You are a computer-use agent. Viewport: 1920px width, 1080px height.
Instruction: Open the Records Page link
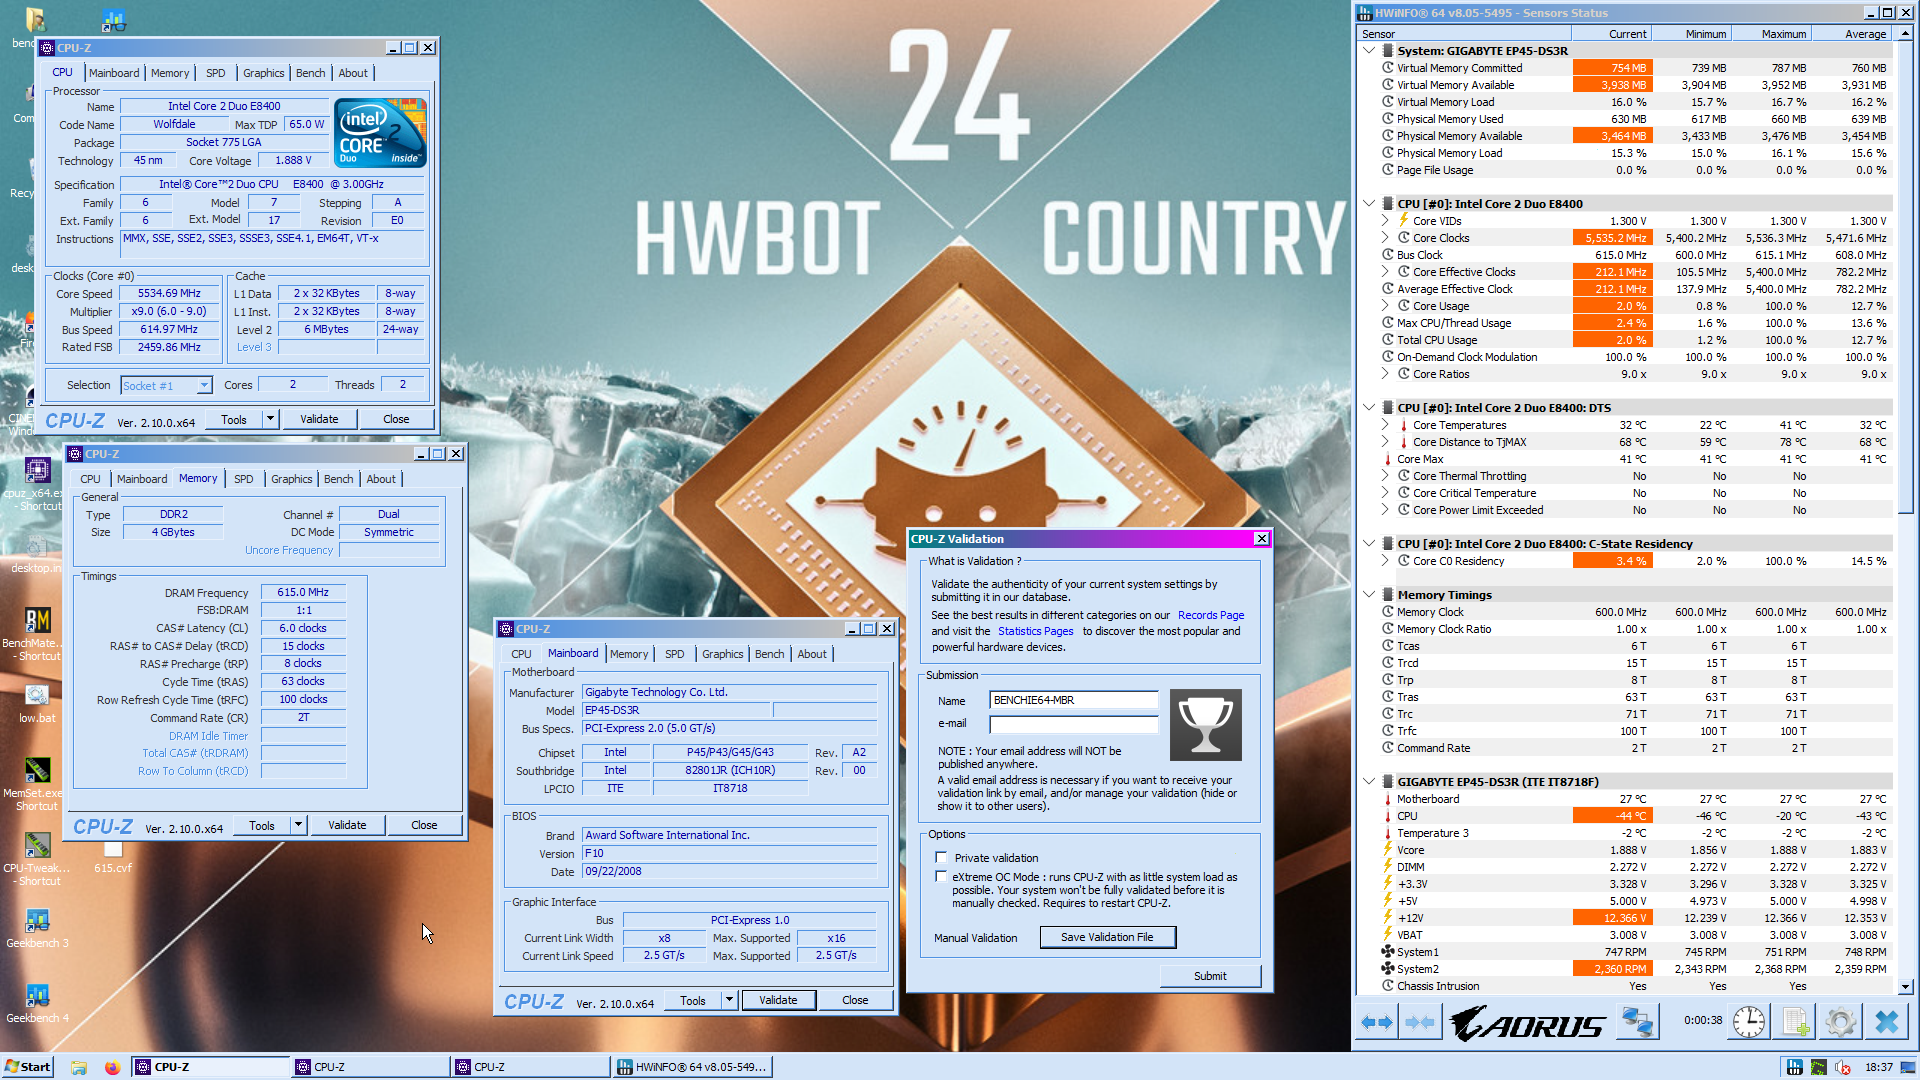(x=1211, y=615)
